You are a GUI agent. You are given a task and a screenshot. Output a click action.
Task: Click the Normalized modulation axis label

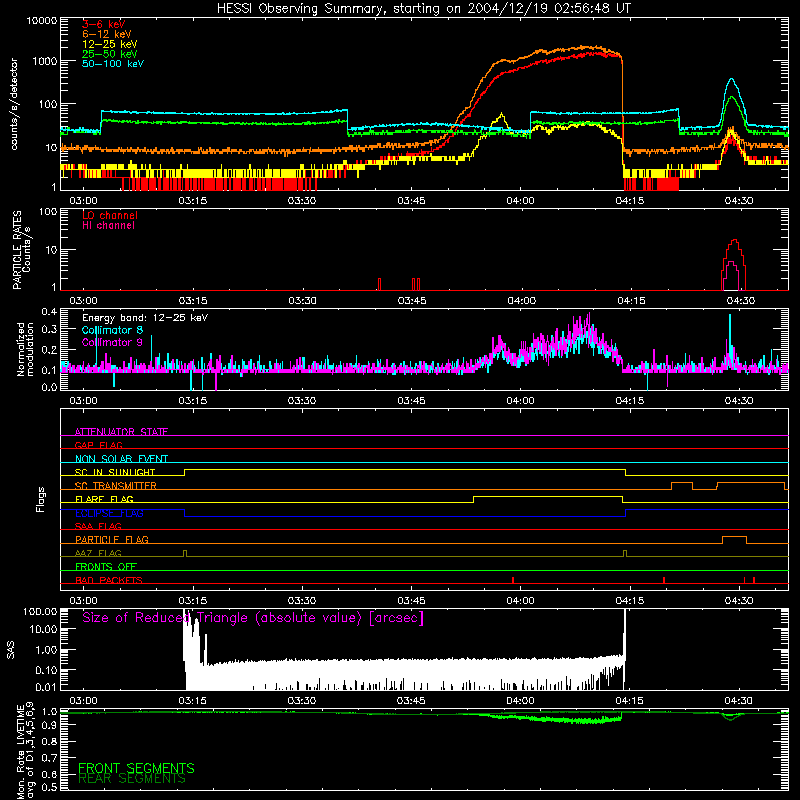(x=25, y=349)
